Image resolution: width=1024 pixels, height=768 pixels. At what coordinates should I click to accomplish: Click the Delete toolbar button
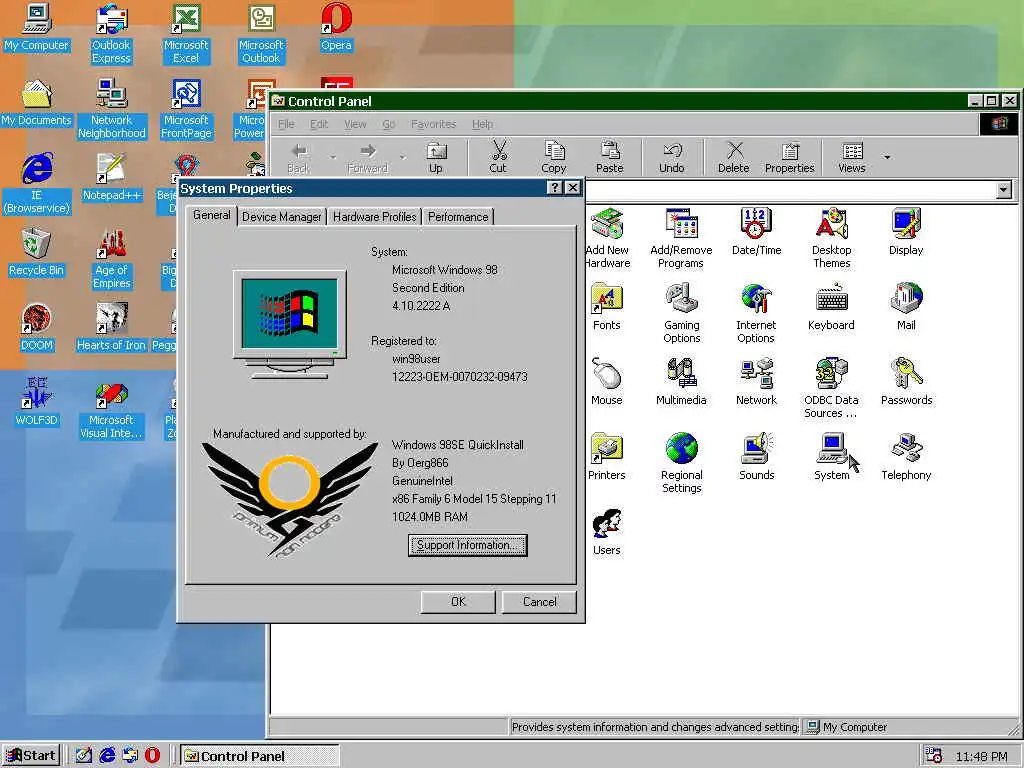tap(733, 157)
